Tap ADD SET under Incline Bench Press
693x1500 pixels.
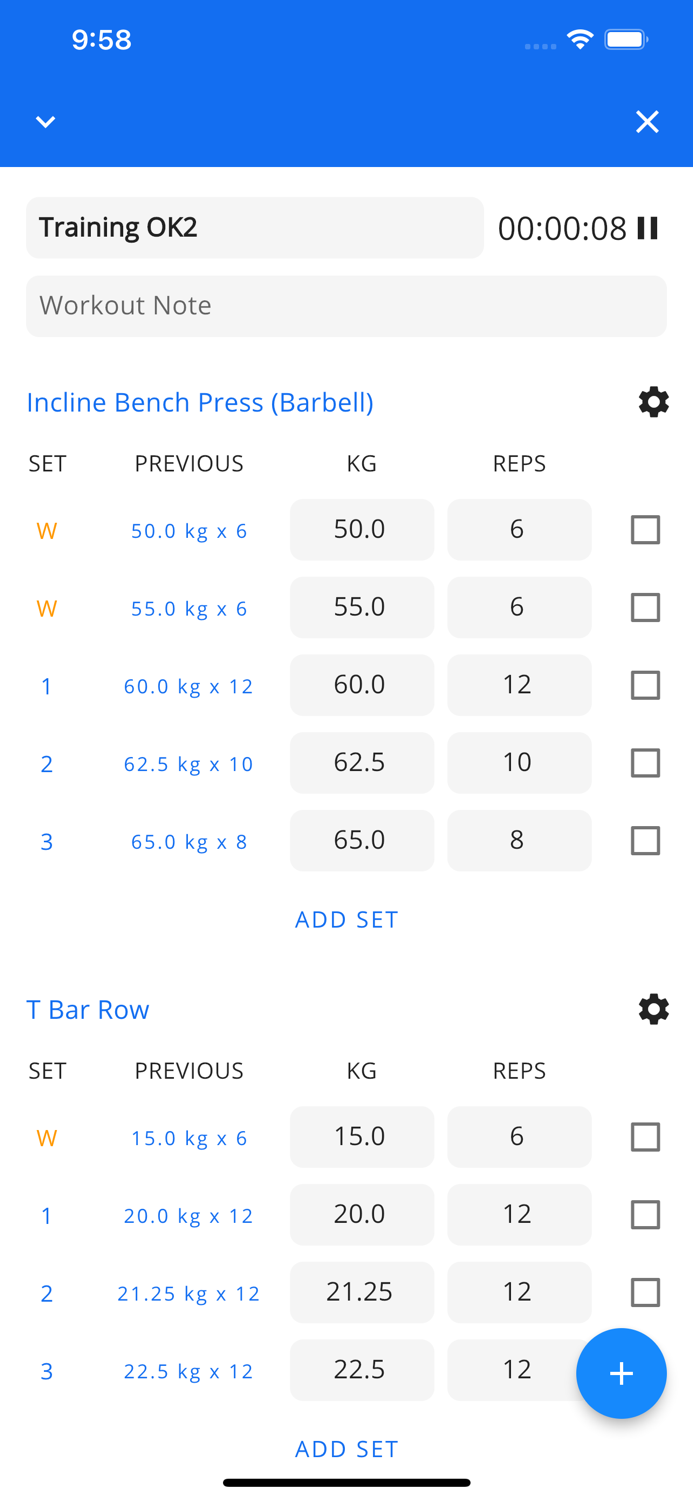click(346, 919)
